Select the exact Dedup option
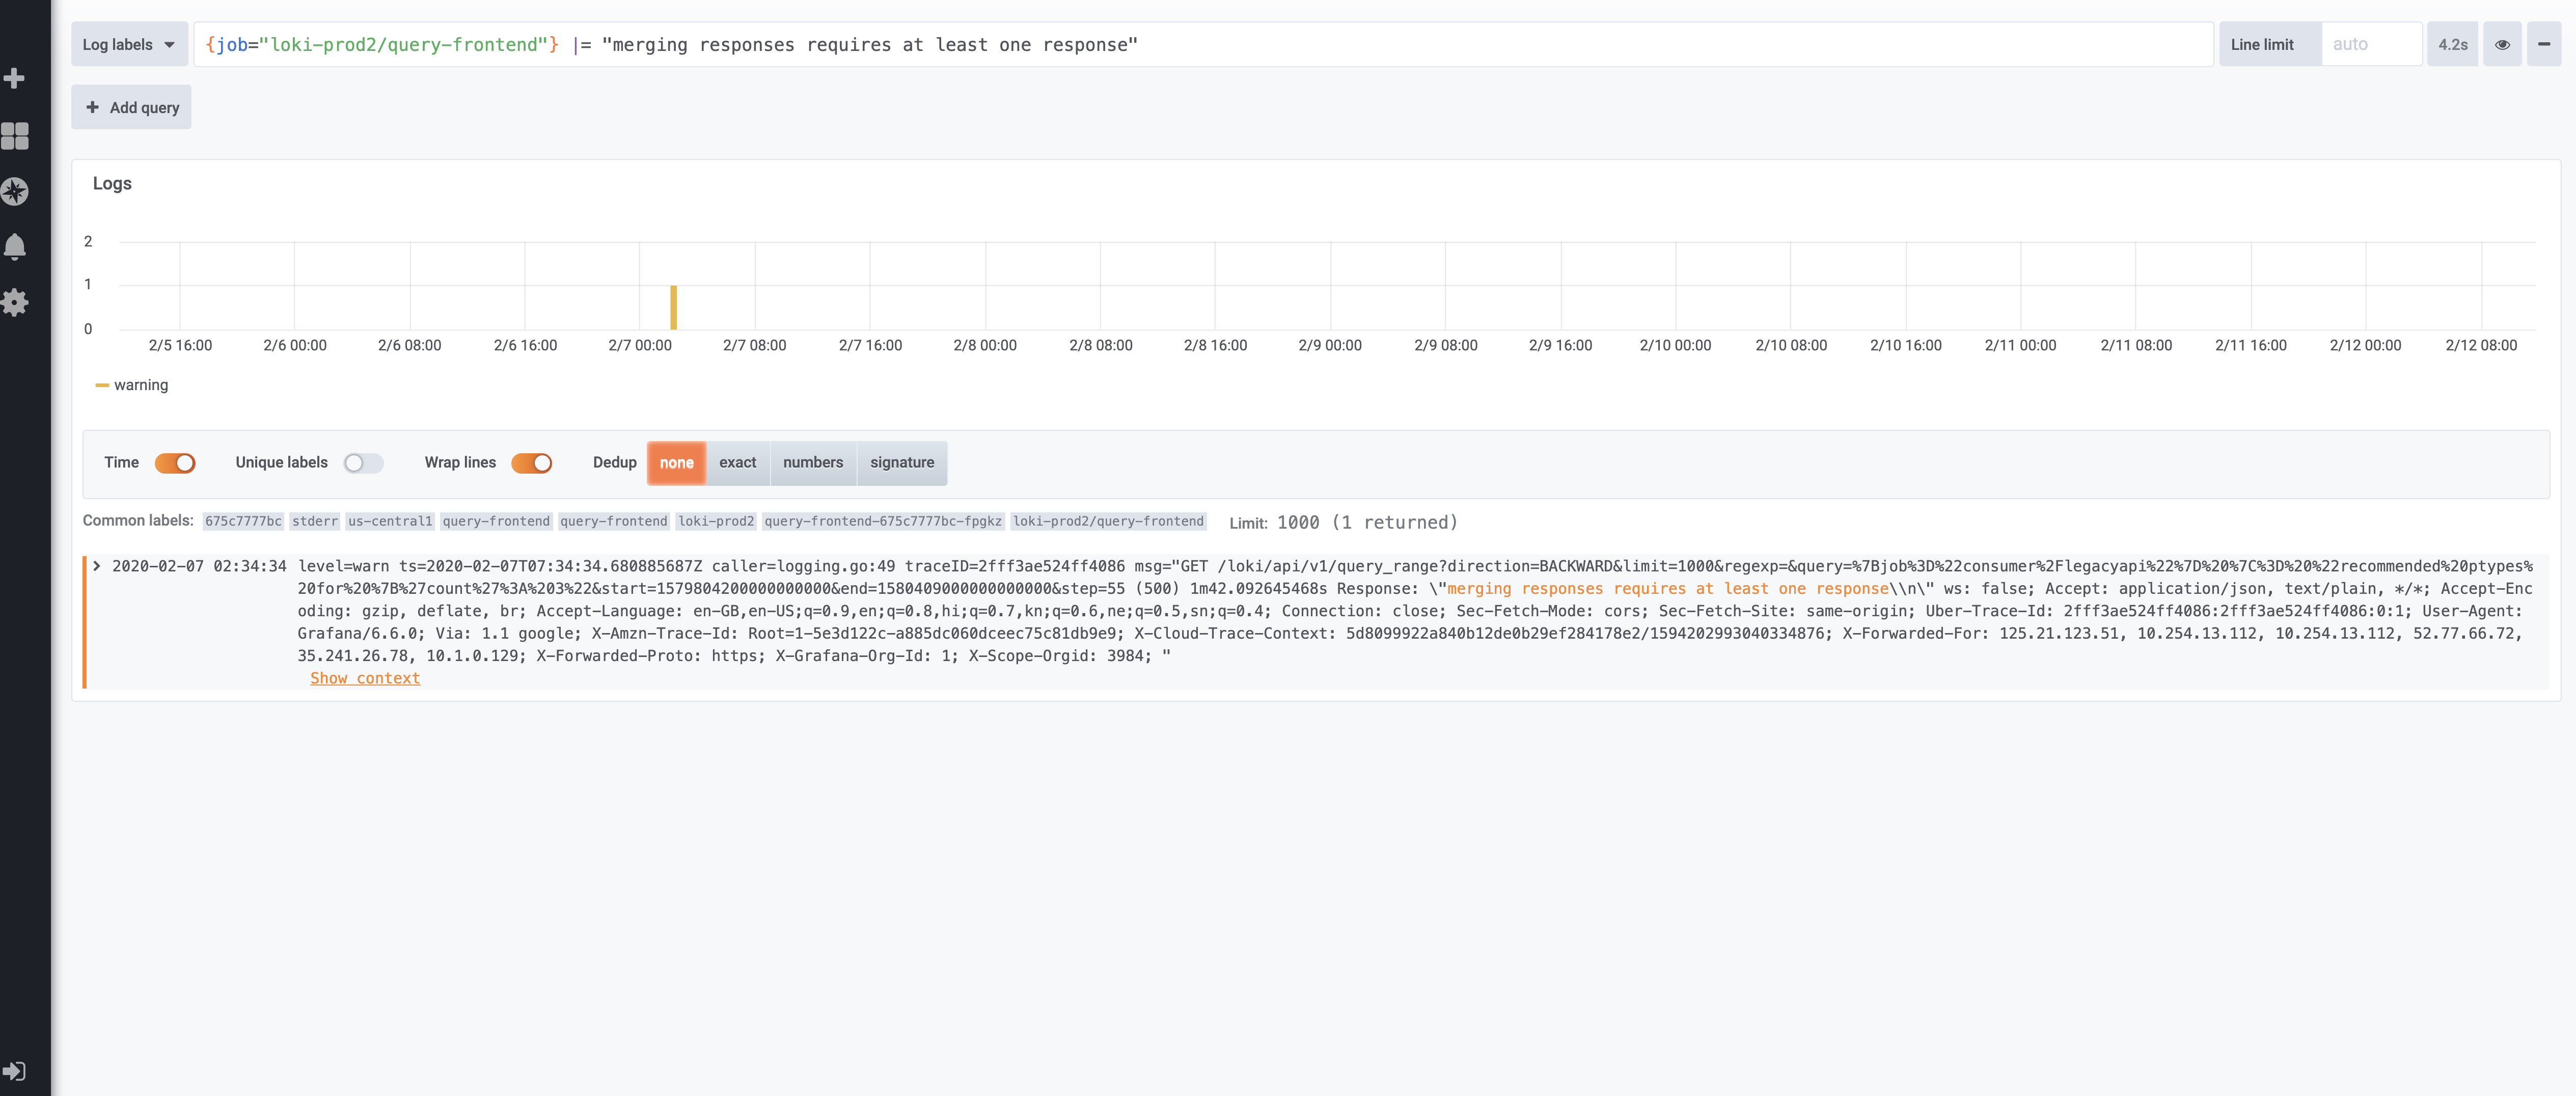This screenshot has width=2576, height=1096. tap(738, 463)
